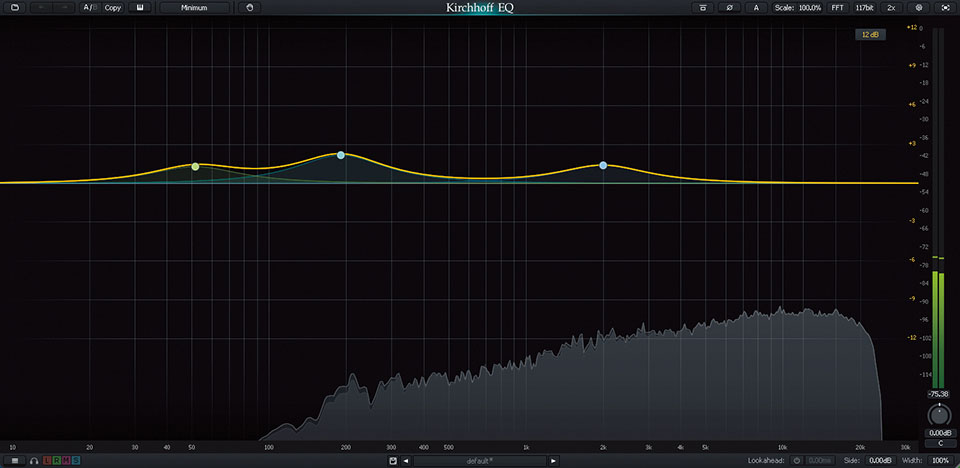Click the Kirchhoff EQ title logo
This screenshot has width=960, height=468.
(x=479, y=8)
